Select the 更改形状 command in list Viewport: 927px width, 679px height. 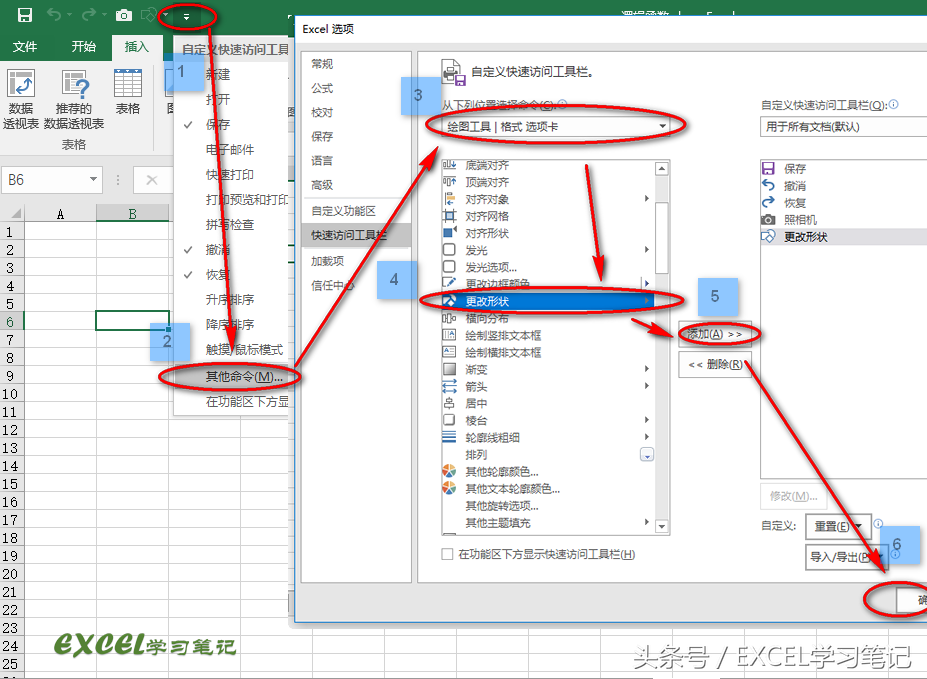point(548,301)
